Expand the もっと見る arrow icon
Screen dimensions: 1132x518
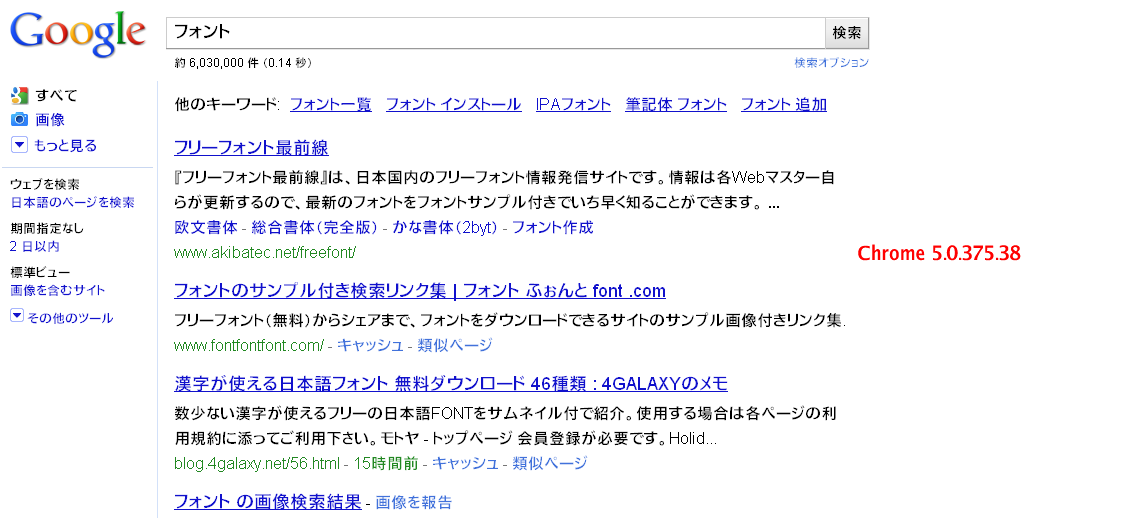19,145
